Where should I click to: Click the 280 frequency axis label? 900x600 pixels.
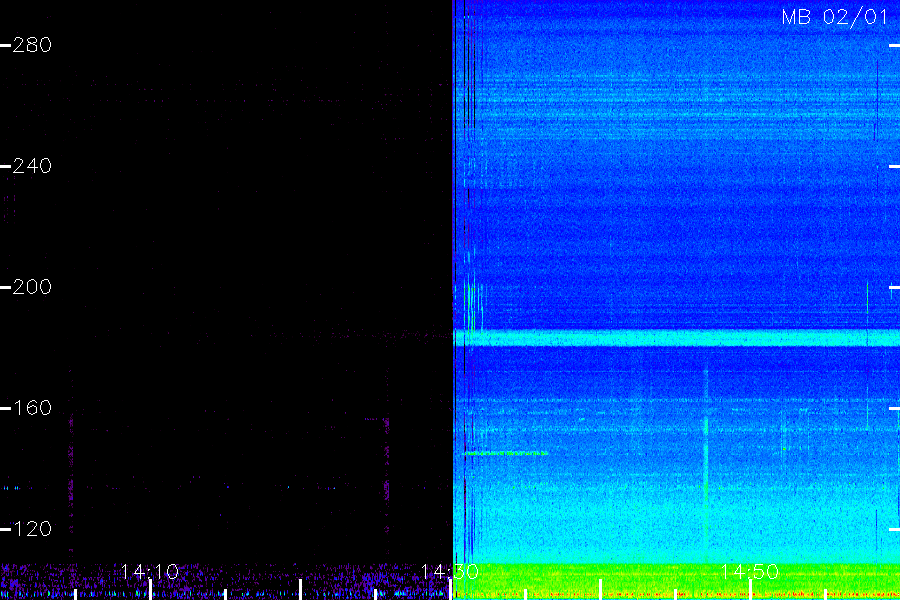click(32, 45)
